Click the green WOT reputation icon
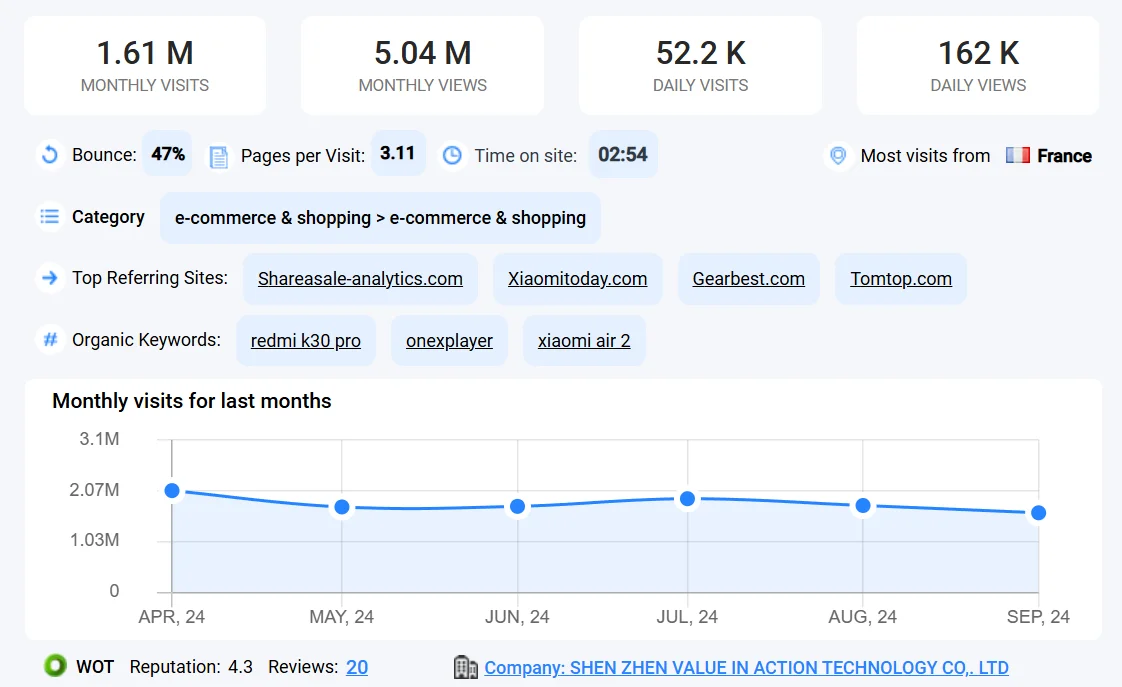The width and height of the screenshot is (1122, 687). [55, 666]
